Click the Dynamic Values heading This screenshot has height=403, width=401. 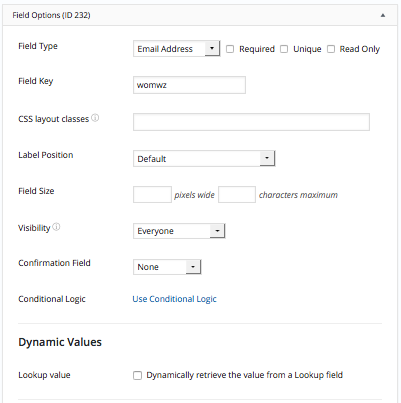click(60, 342)
